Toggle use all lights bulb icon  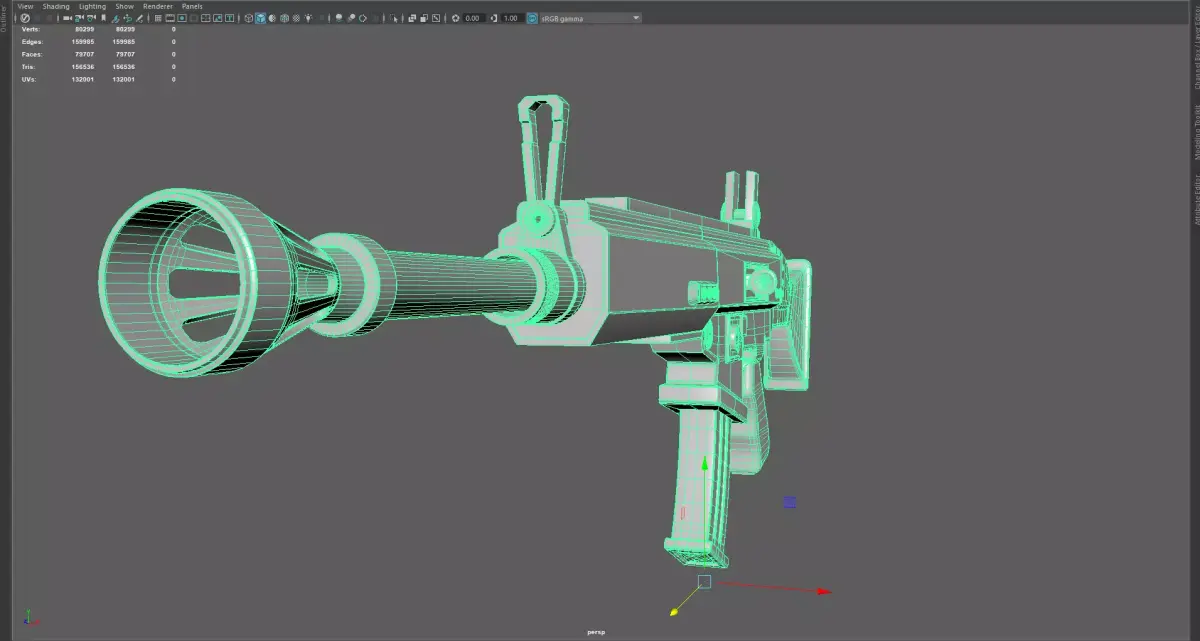(x=308, y=18)
